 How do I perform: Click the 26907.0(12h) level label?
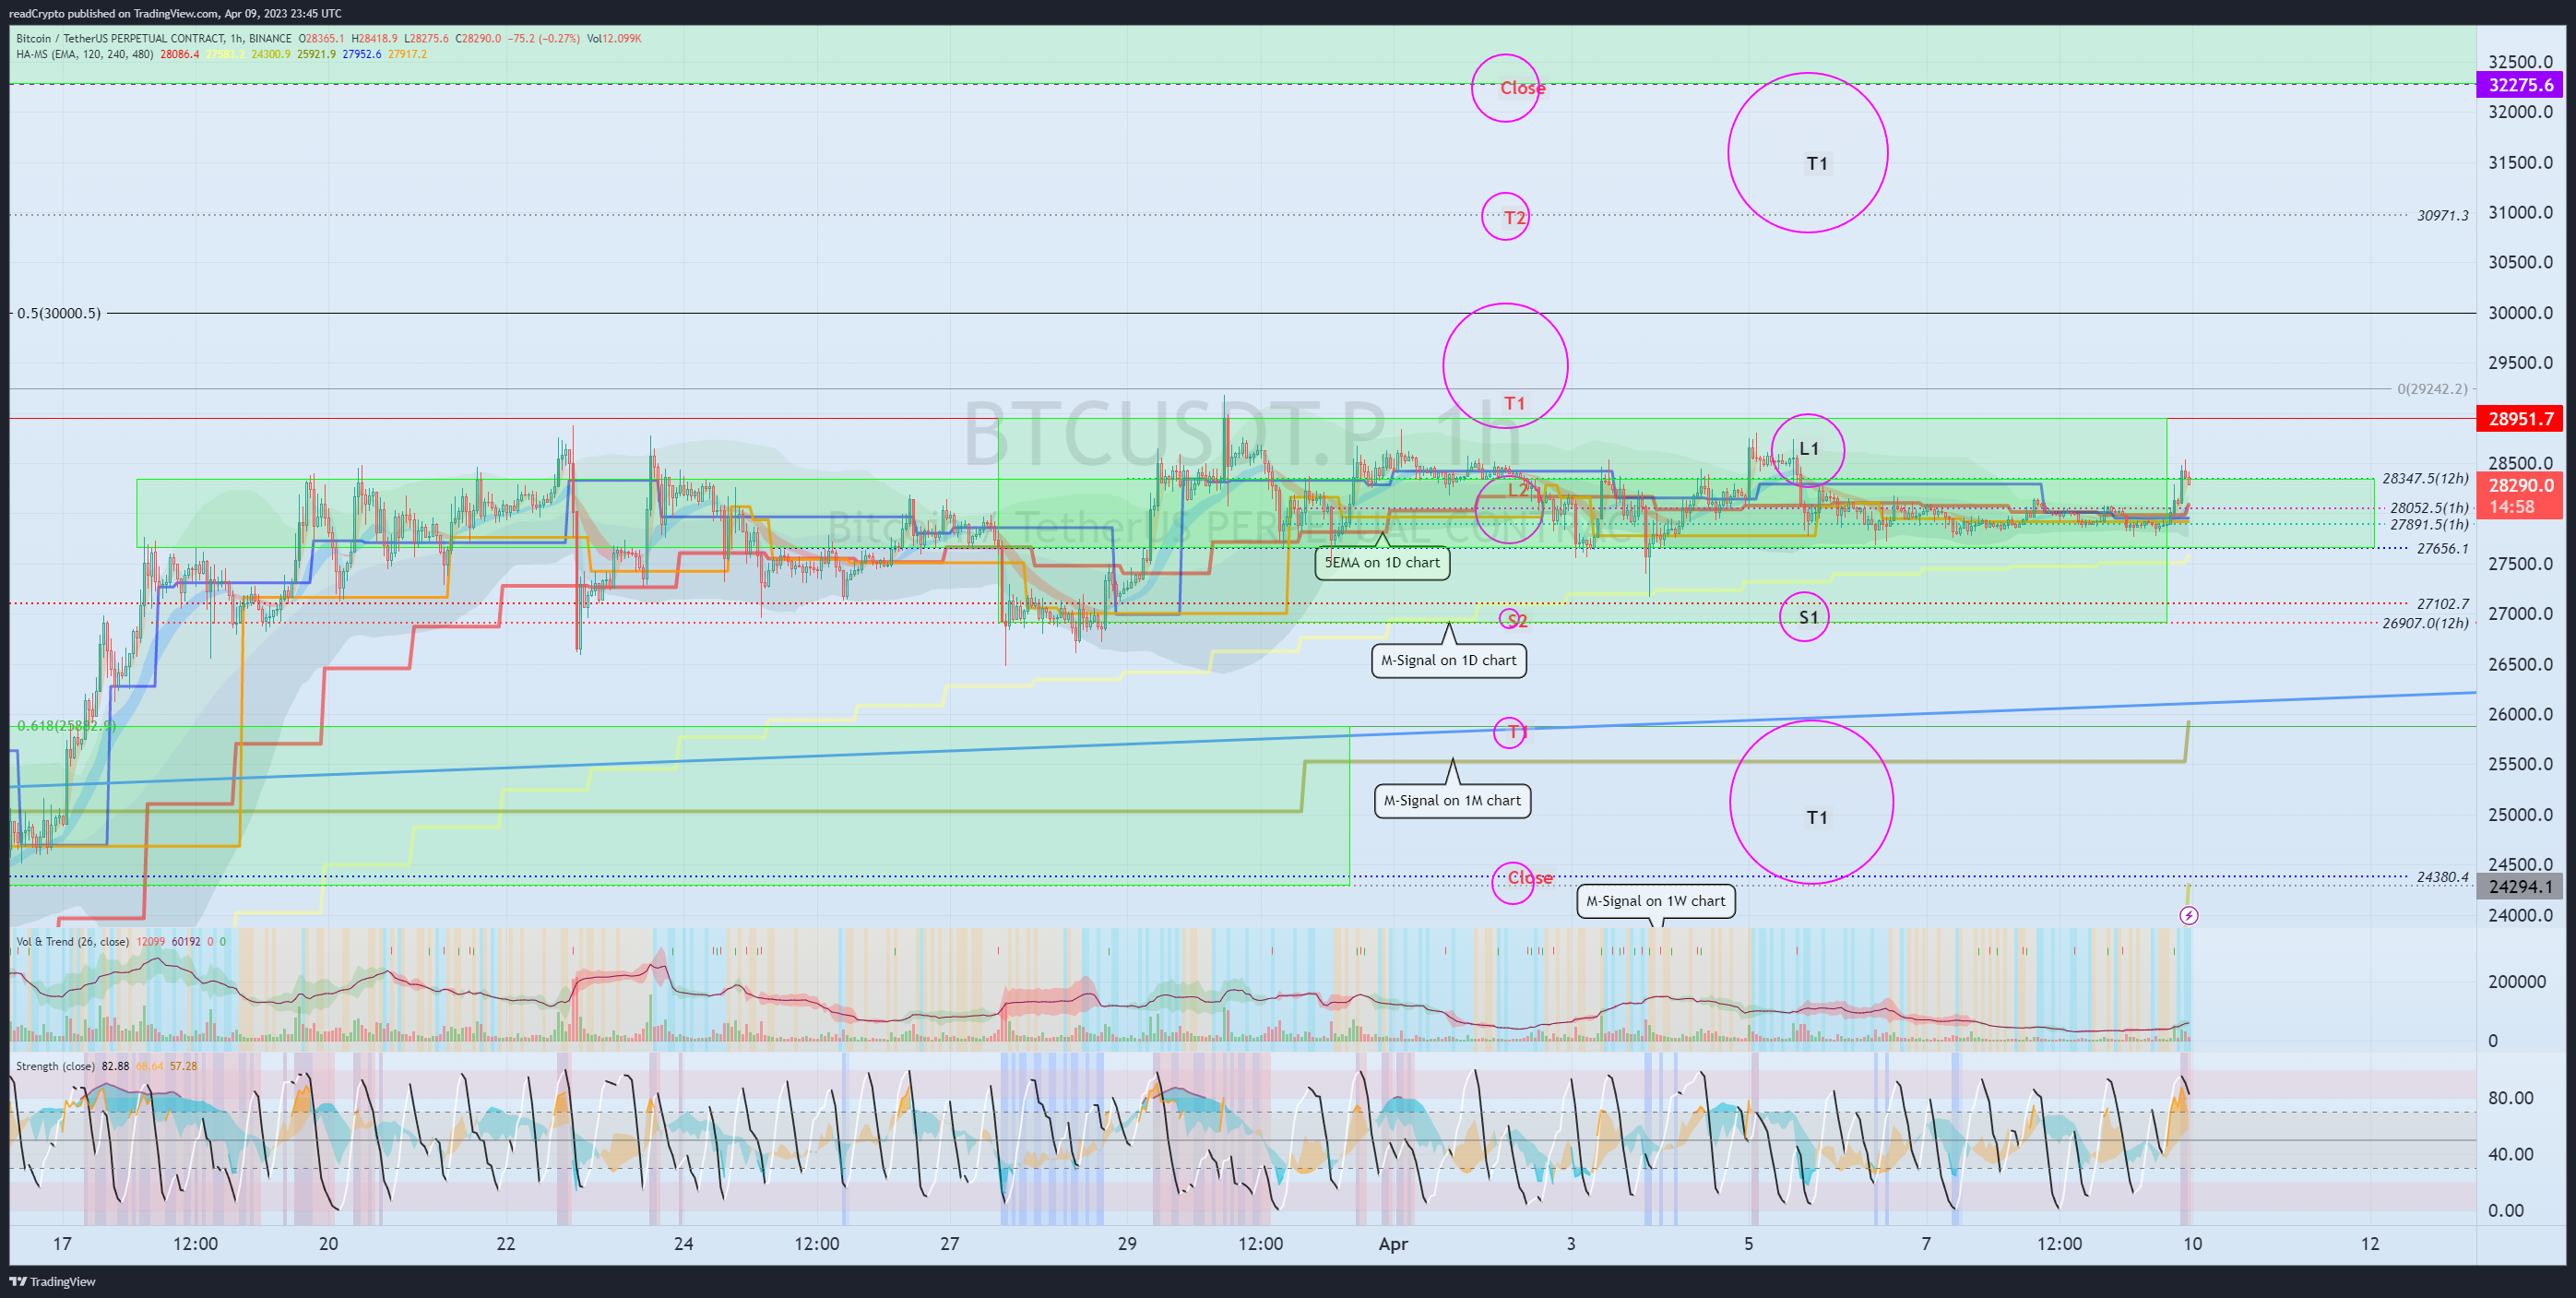click(2424, 623)
